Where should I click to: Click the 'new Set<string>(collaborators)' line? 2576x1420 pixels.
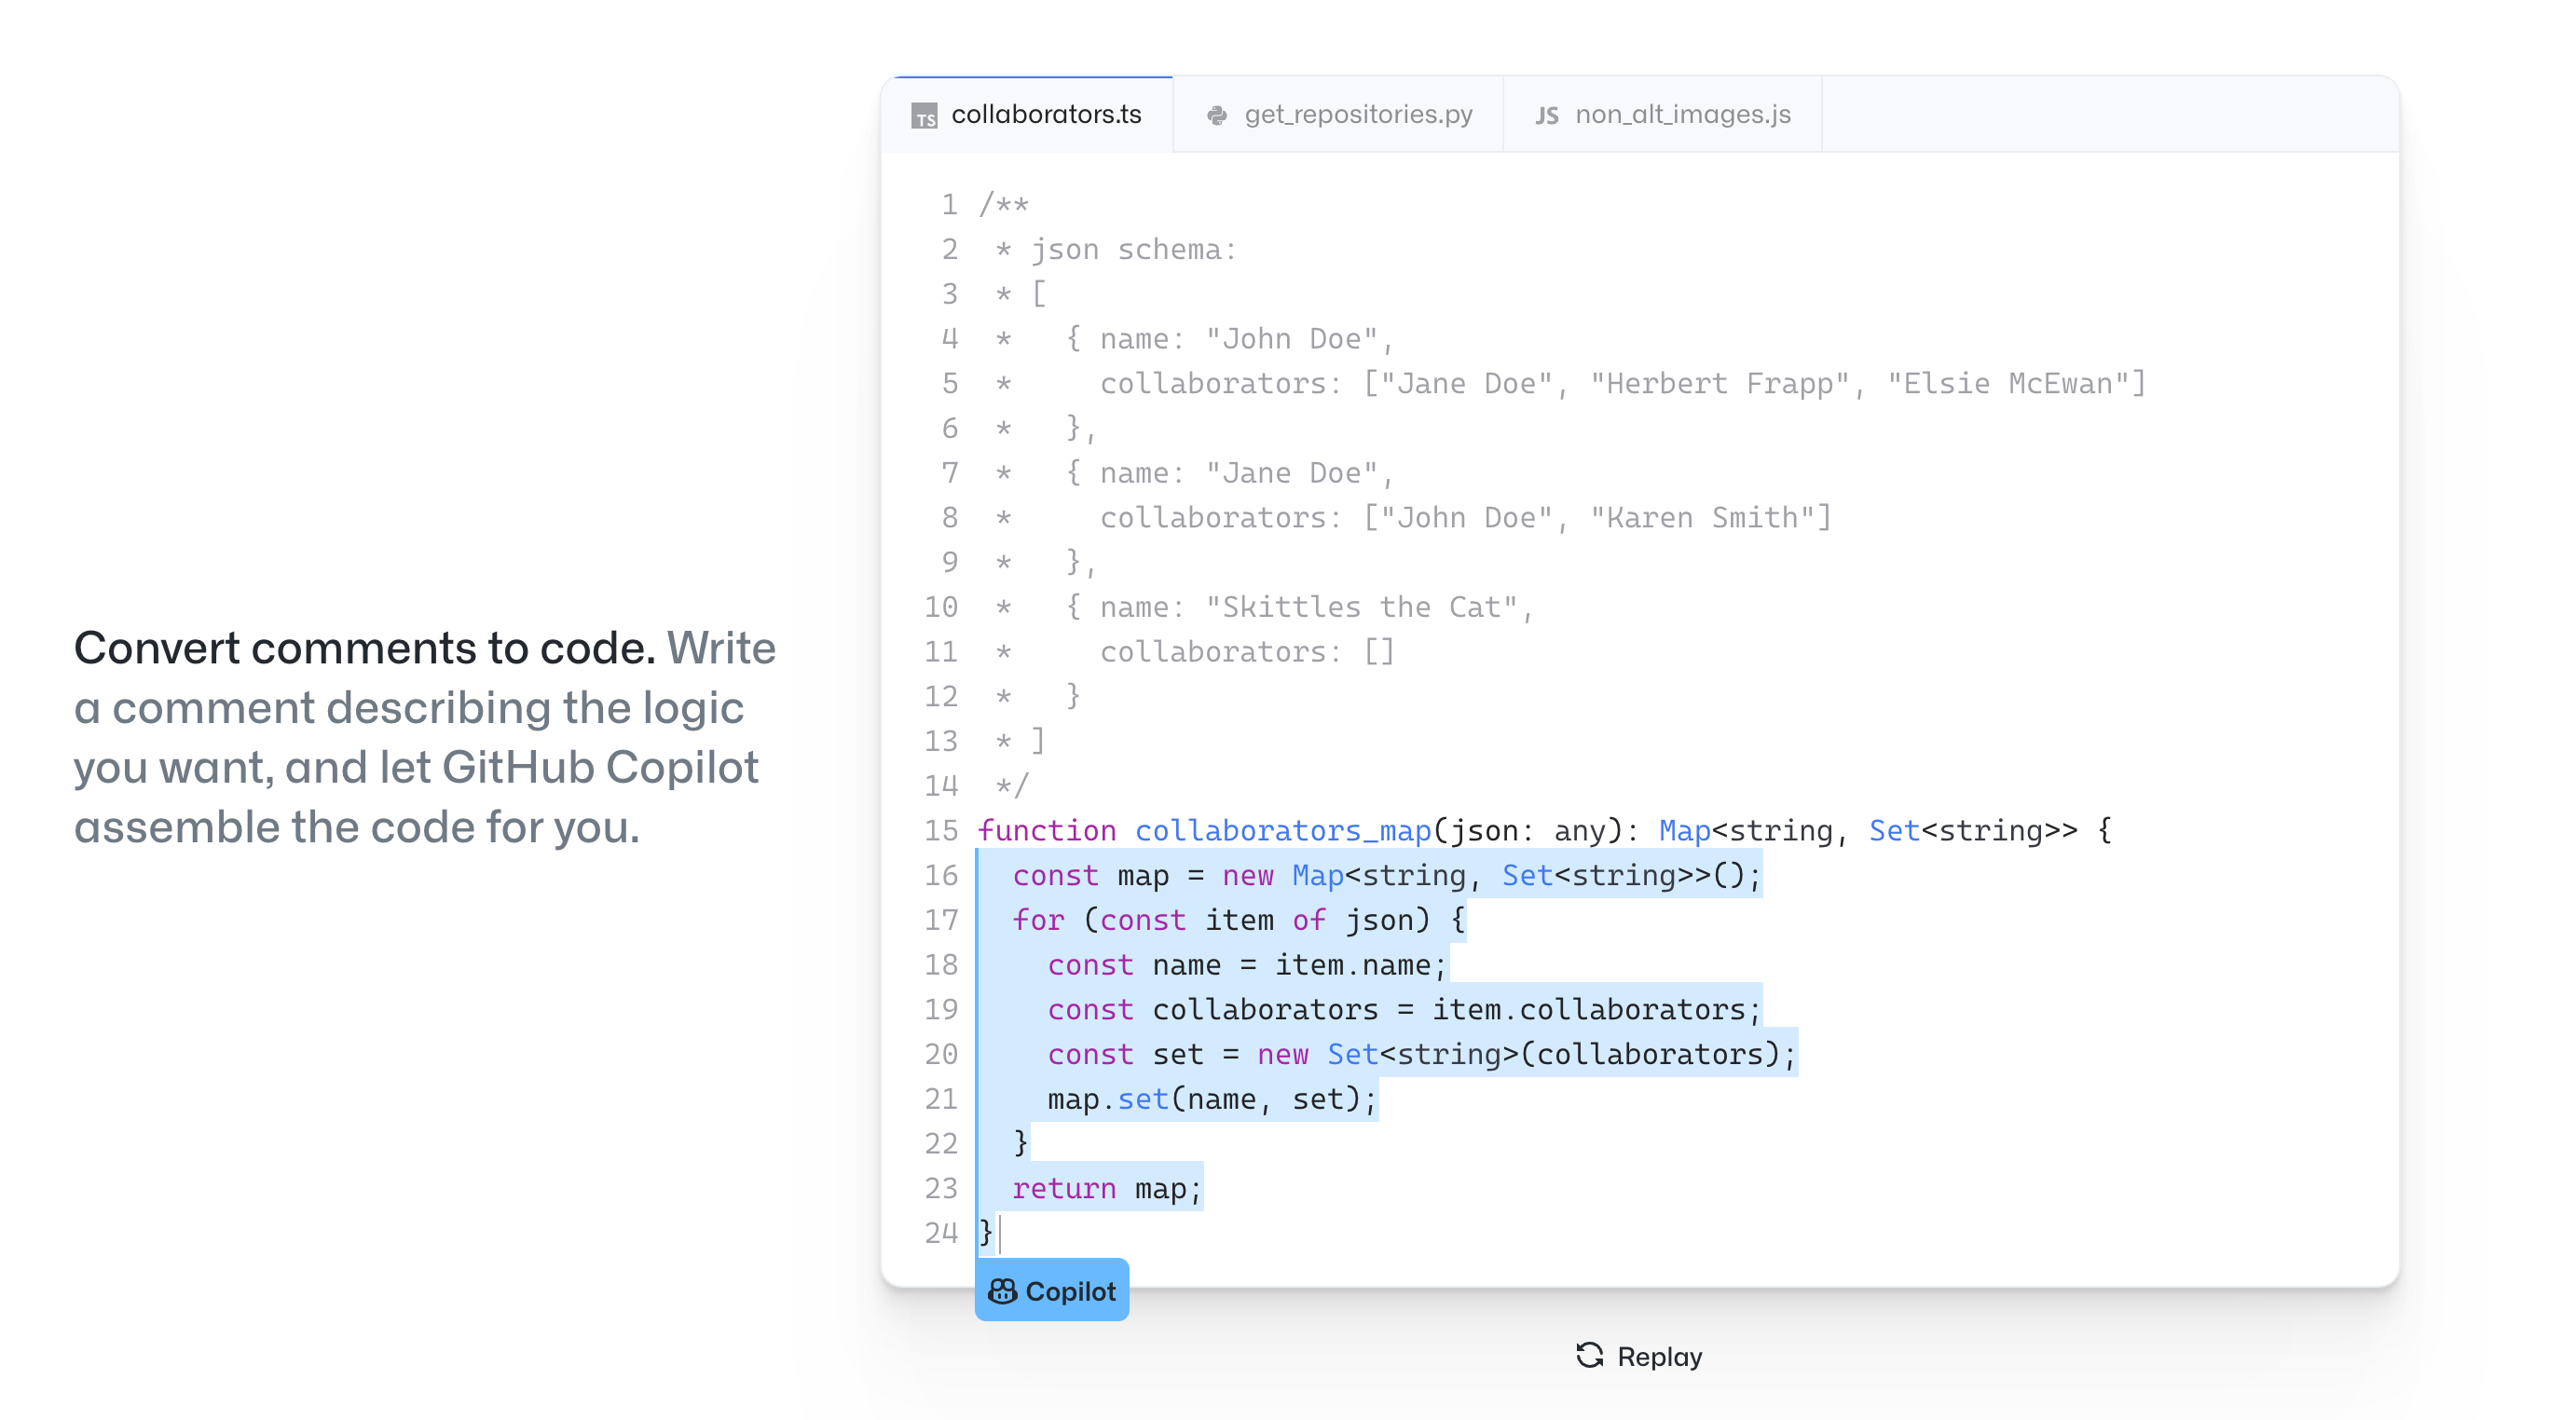(x=1422, y=1054)
